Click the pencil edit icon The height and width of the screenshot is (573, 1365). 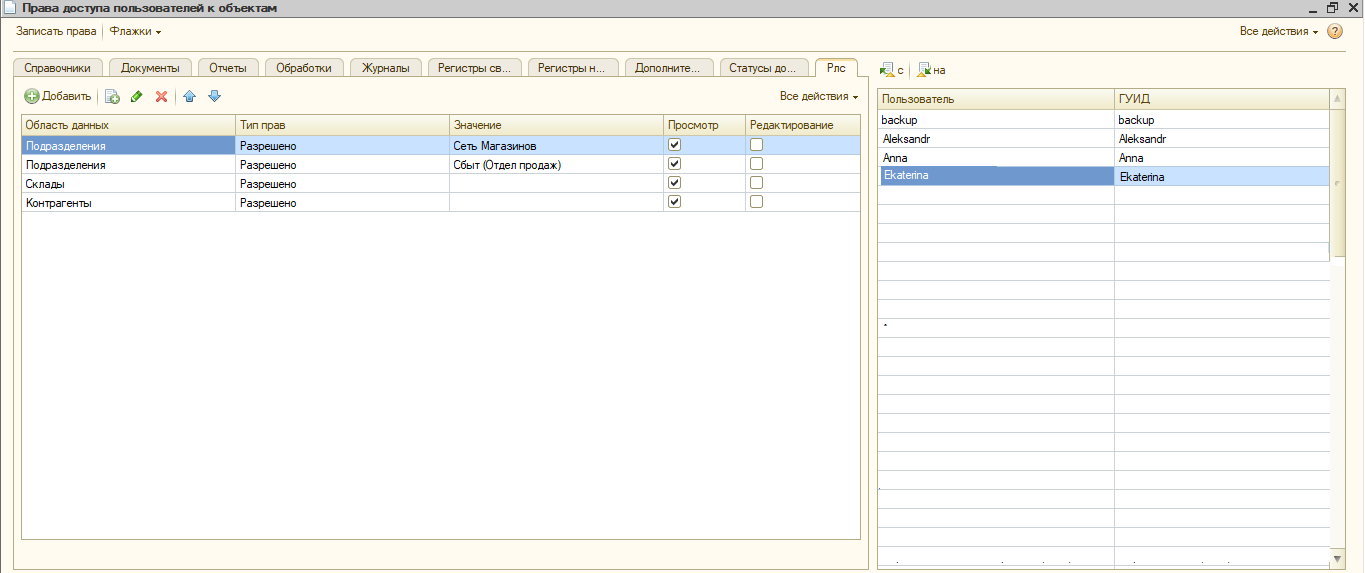click(x=137, y=97)
